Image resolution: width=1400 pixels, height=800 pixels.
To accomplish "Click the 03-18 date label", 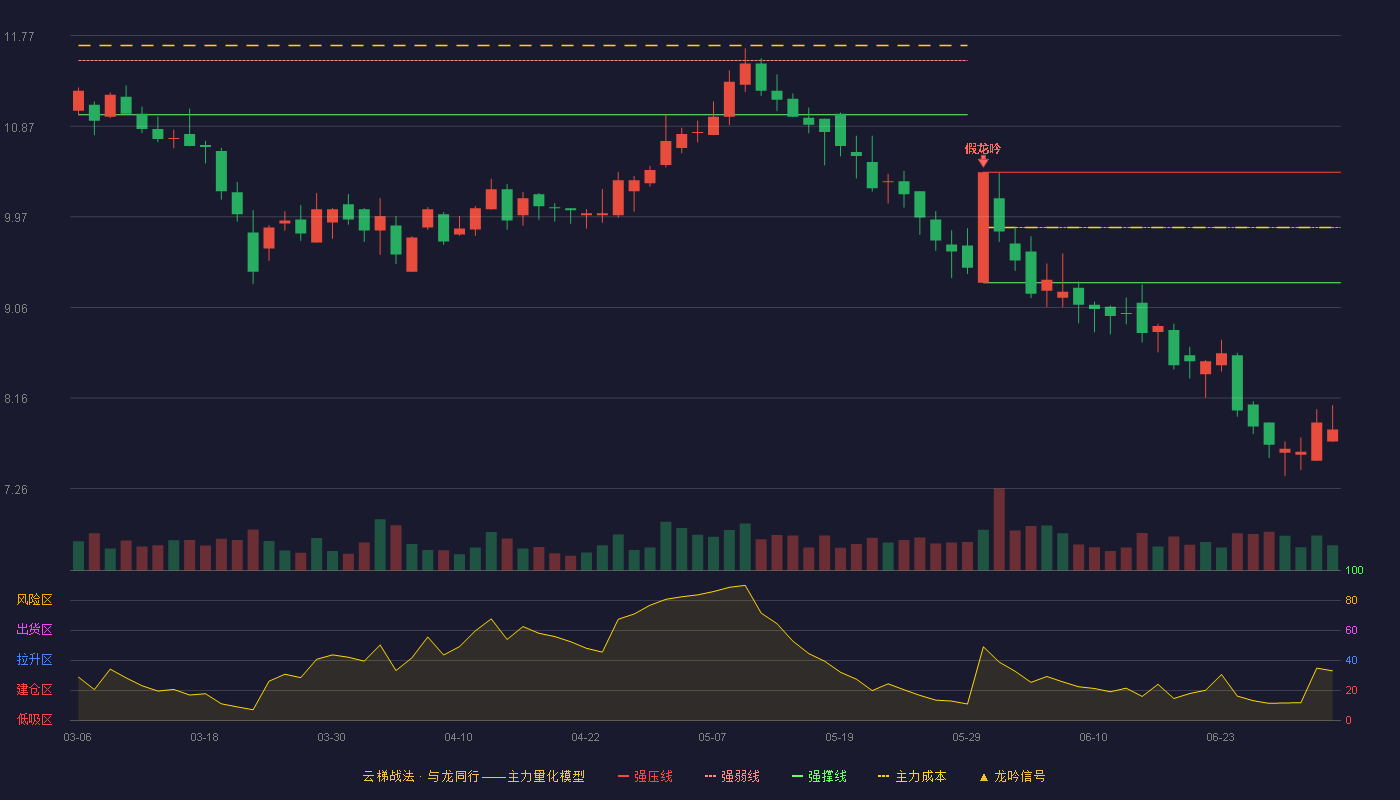I will pyautogui.click(x=204, y=737).
